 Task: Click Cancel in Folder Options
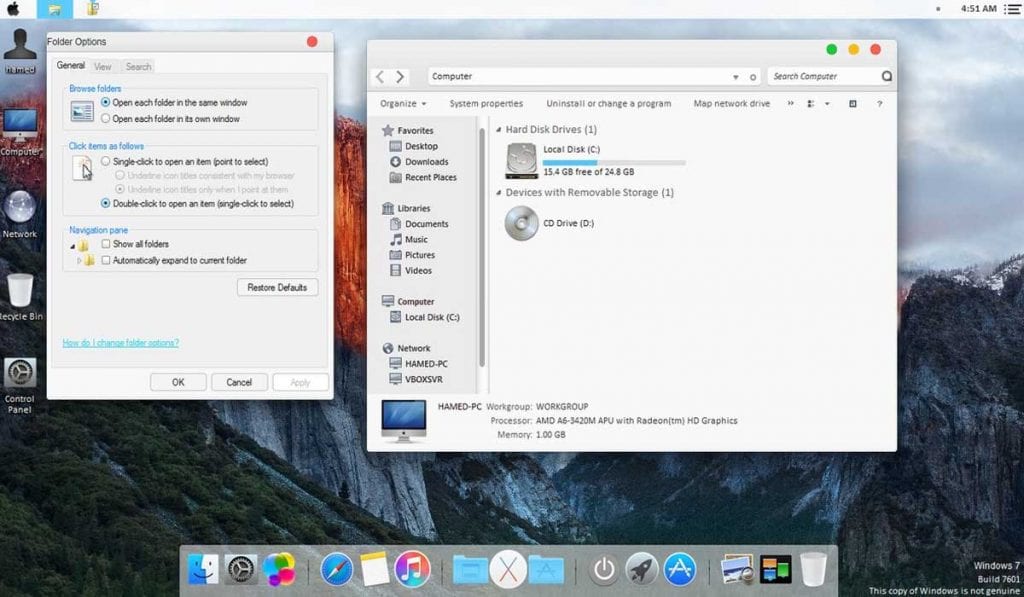(x=239, y=382)
